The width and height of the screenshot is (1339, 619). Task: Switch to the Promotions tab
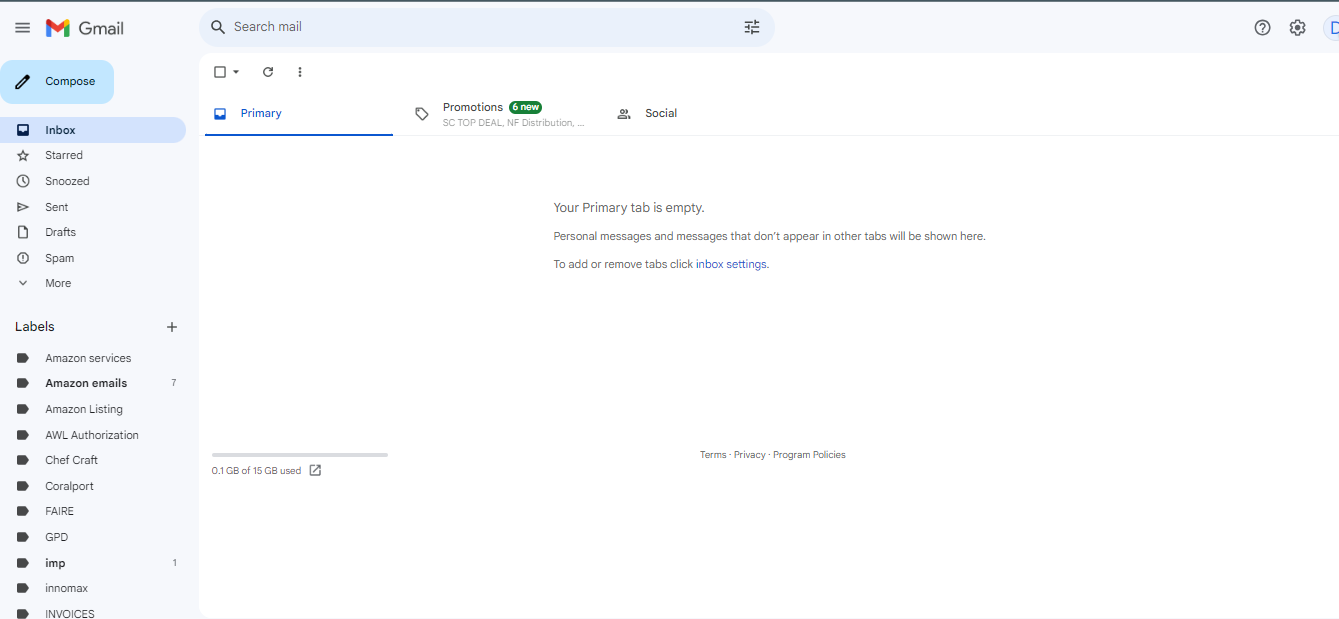(x=500, y=114)
